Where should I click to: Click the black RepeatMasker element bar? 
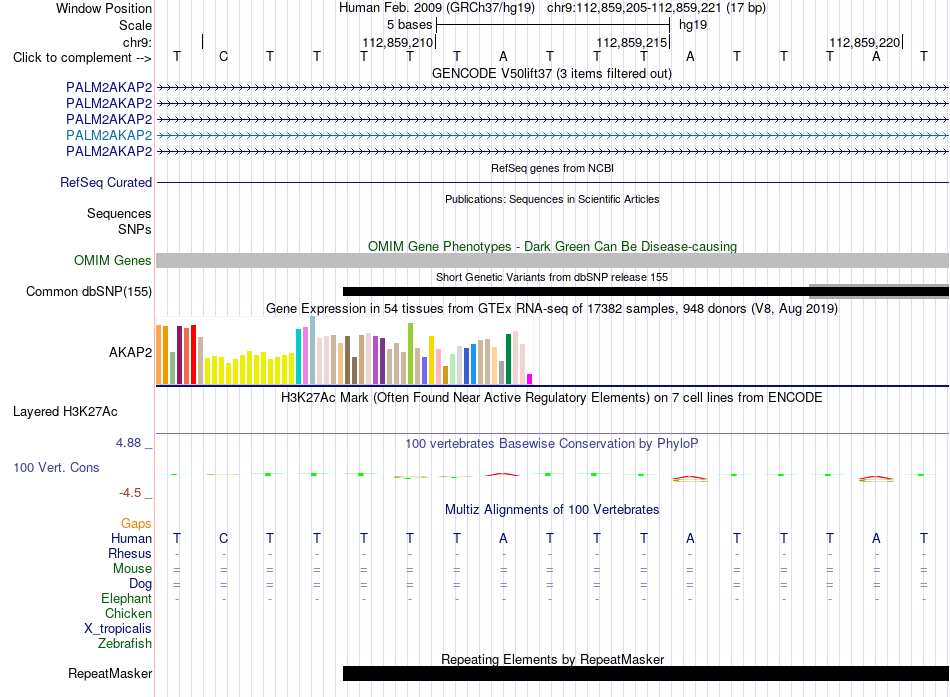(646, 673)
